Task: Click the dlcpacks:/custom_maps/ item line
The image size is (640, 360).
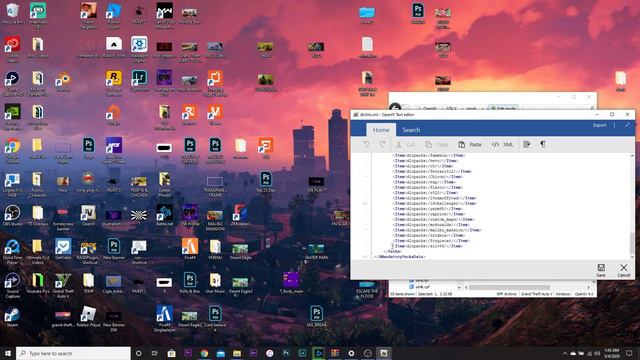Action: coord(433,219)
